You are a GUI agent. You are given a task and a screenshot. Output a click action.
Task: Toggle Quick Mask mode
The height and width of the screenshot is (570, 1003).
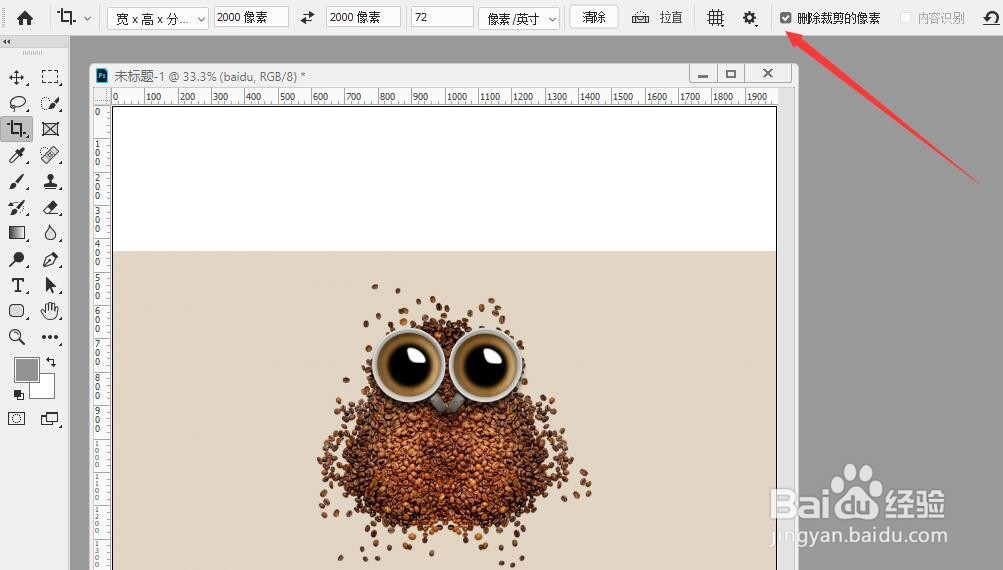click(17, 418)
